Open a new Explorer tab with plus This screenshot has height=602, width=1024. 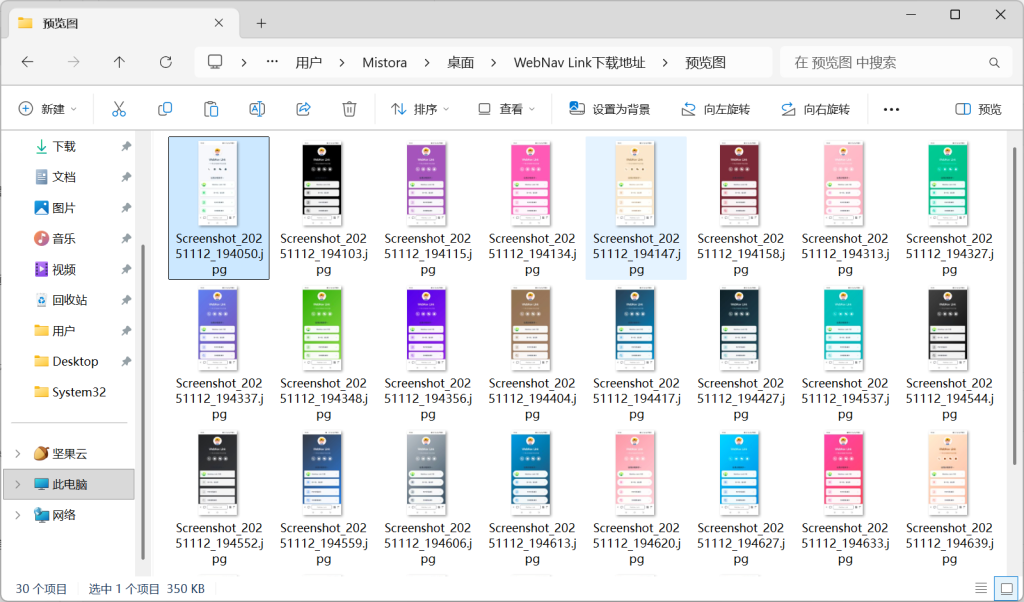click(x=260, y=22)
